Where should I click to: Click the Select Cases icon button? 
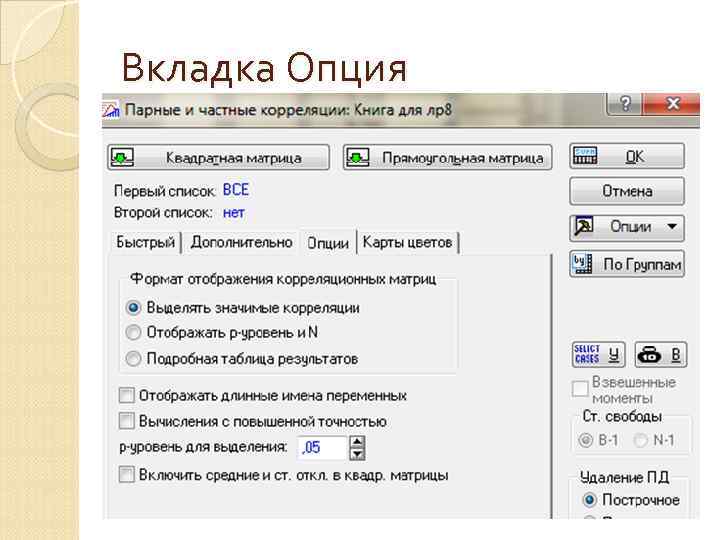[x=598, y=354]
